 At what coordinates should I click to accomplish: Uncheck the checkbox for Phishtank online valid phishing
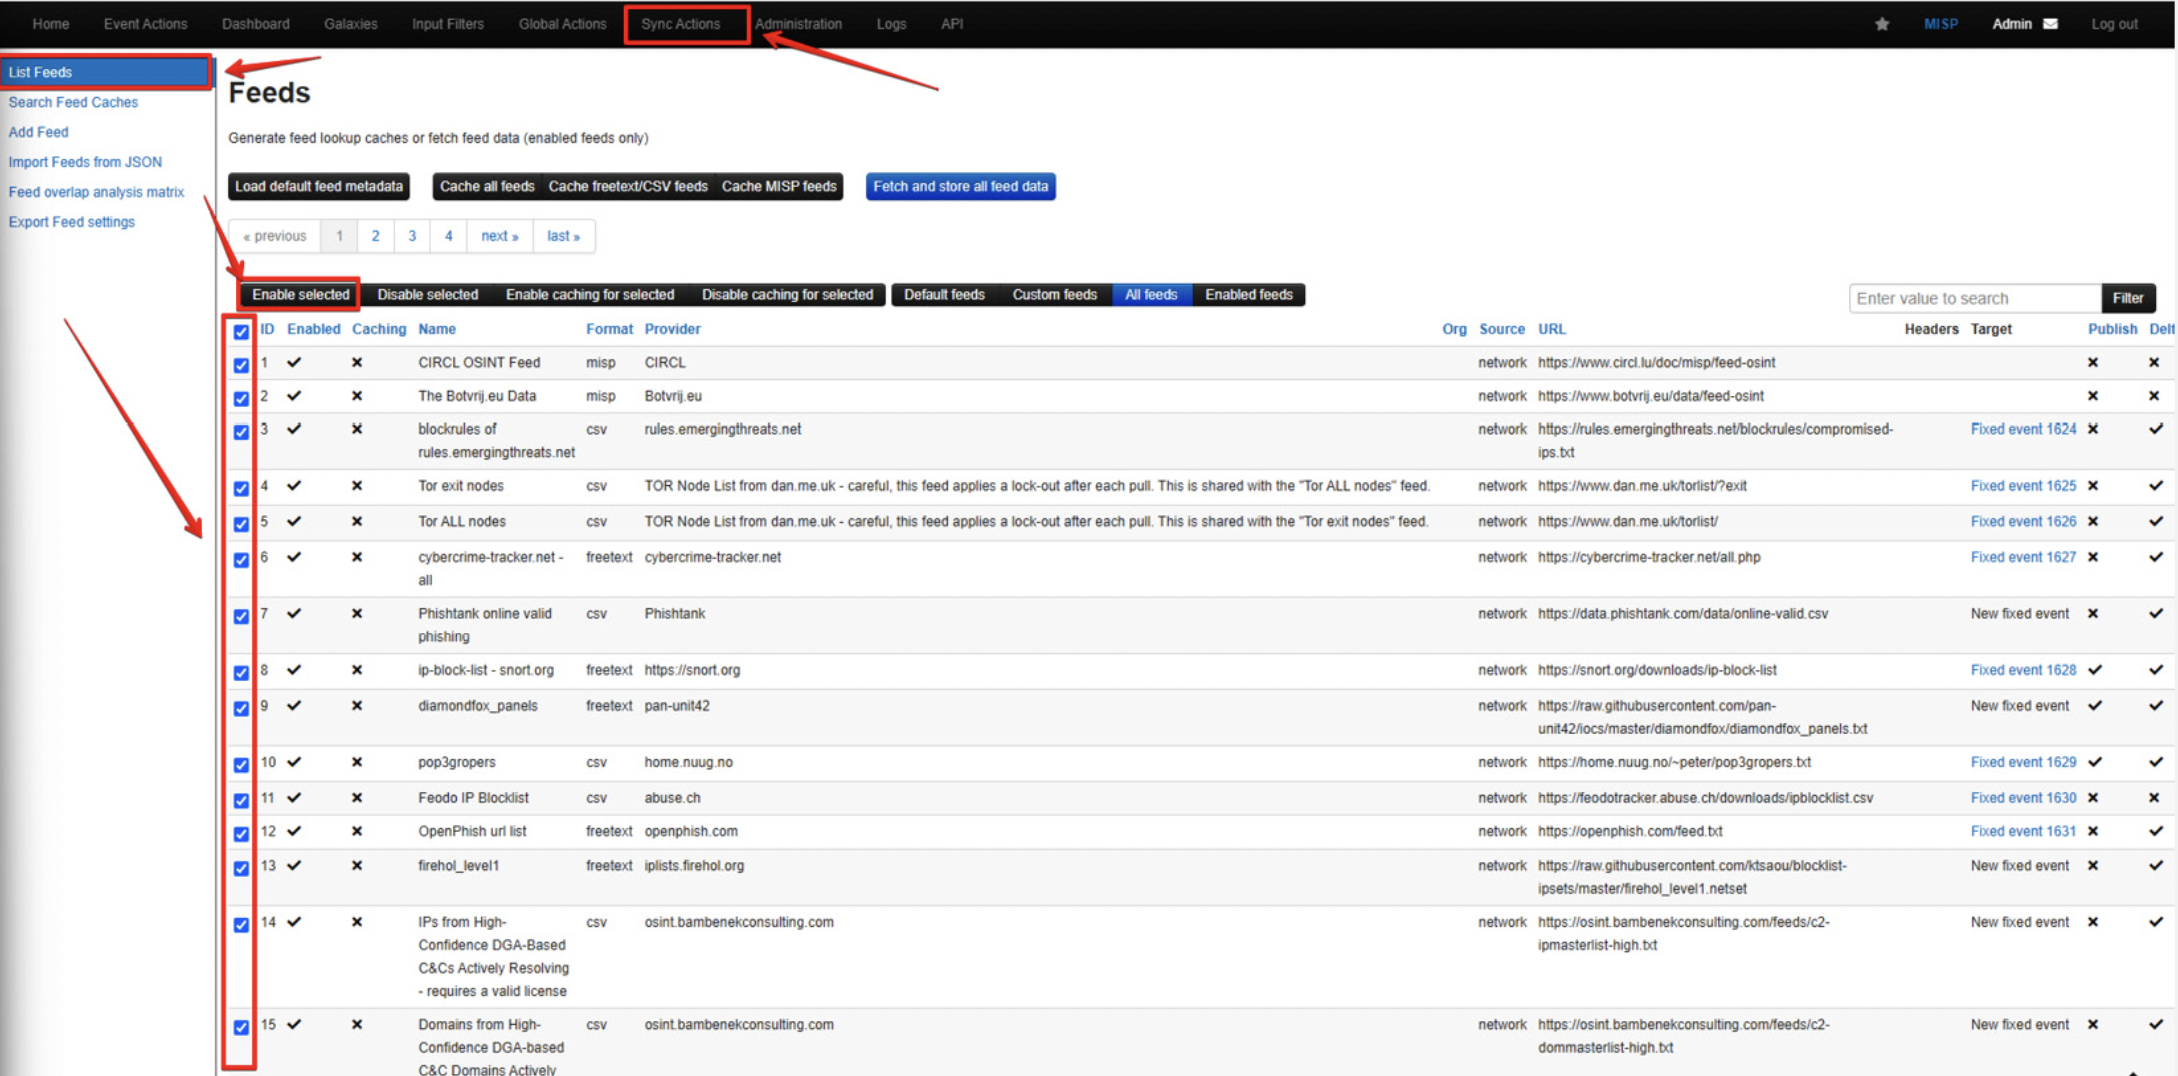[x=241, y=616]
